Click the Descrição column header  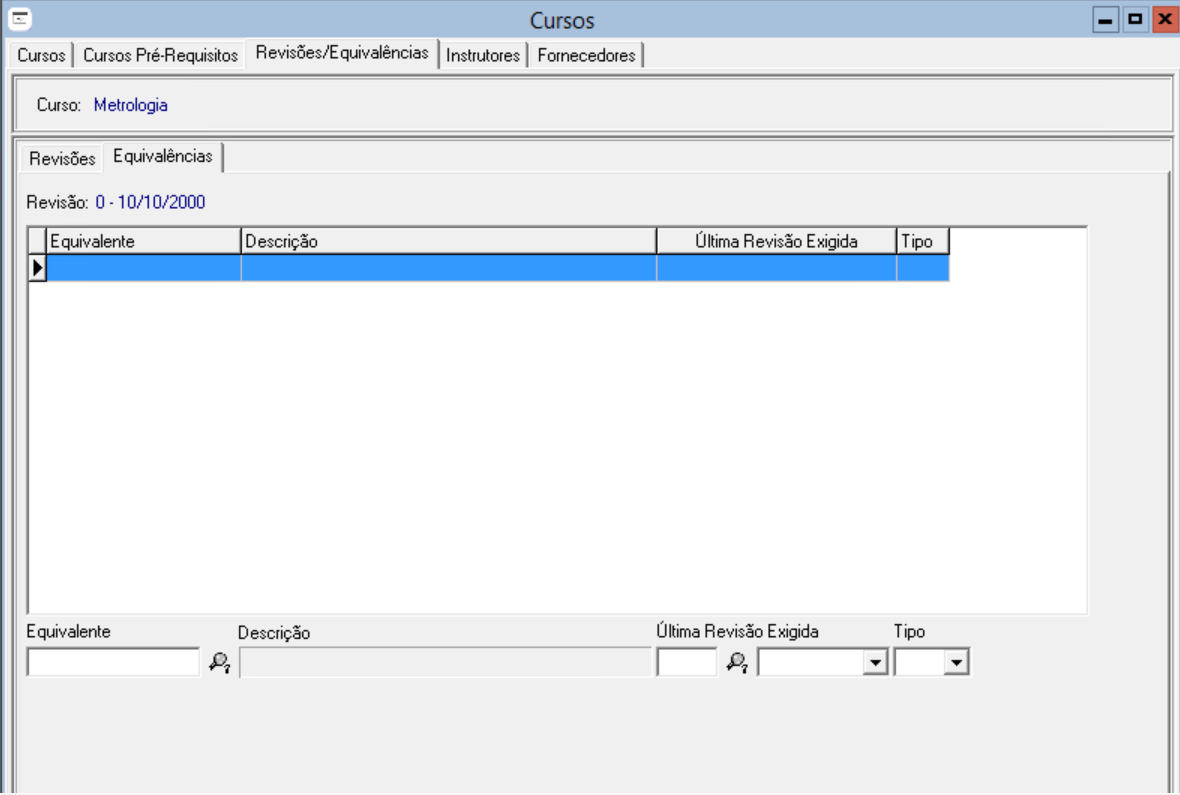click(448, 241)
